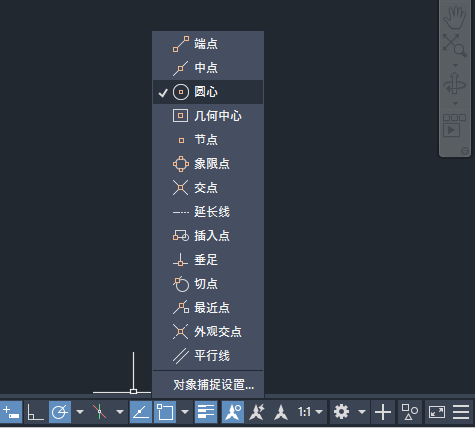Select 外观交点 apparent intersection entry

click(x=208, y=332)
